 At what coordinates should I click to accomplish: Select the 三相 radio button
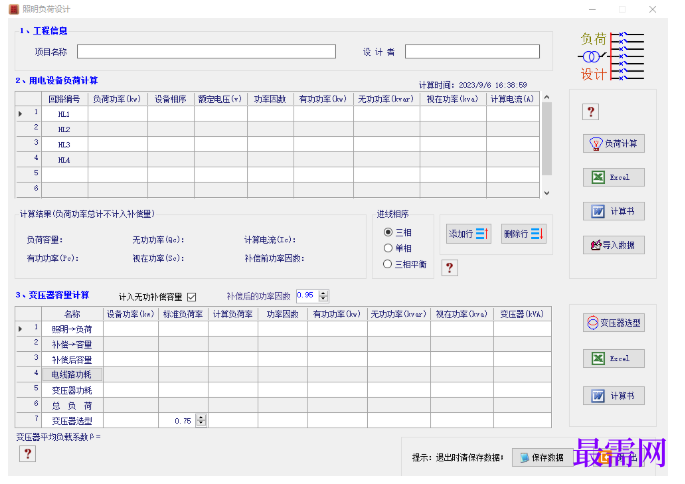(x=388, y=232)
